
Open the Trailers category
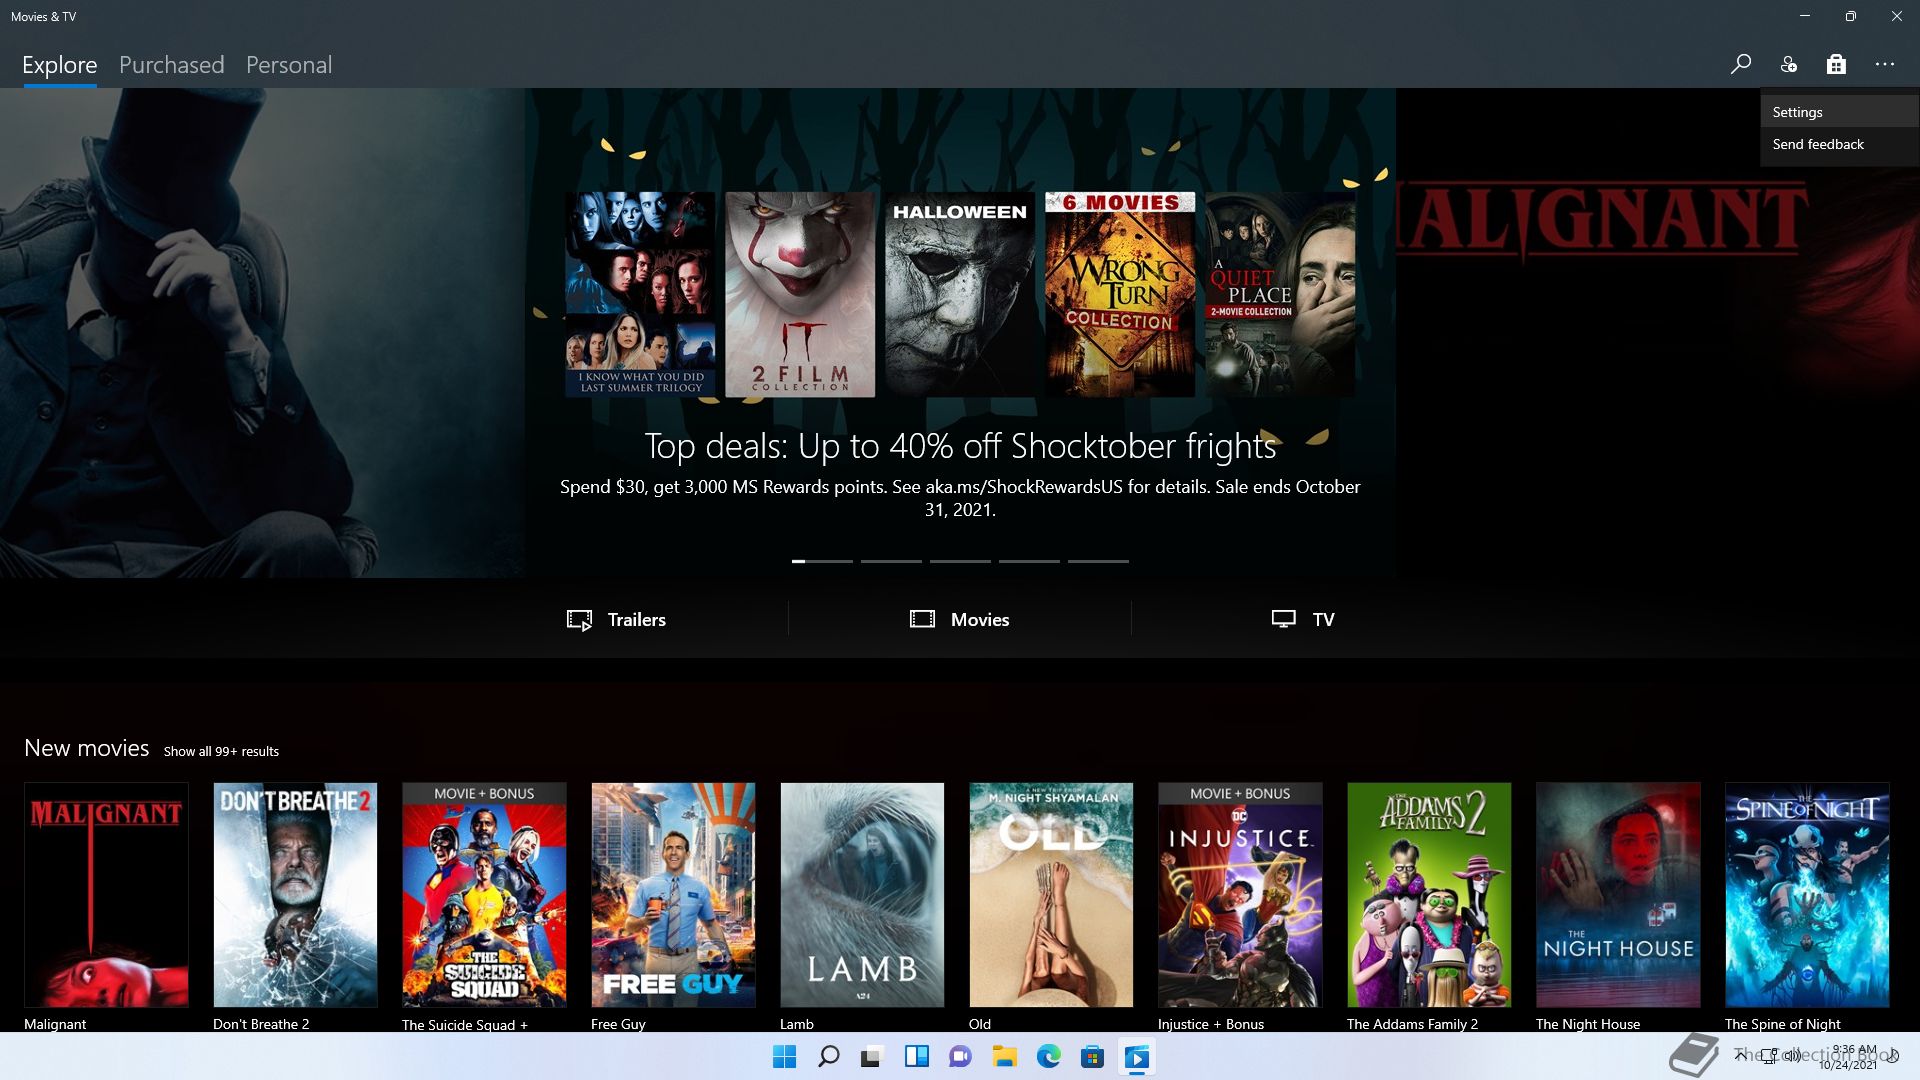tap(616, 619)
